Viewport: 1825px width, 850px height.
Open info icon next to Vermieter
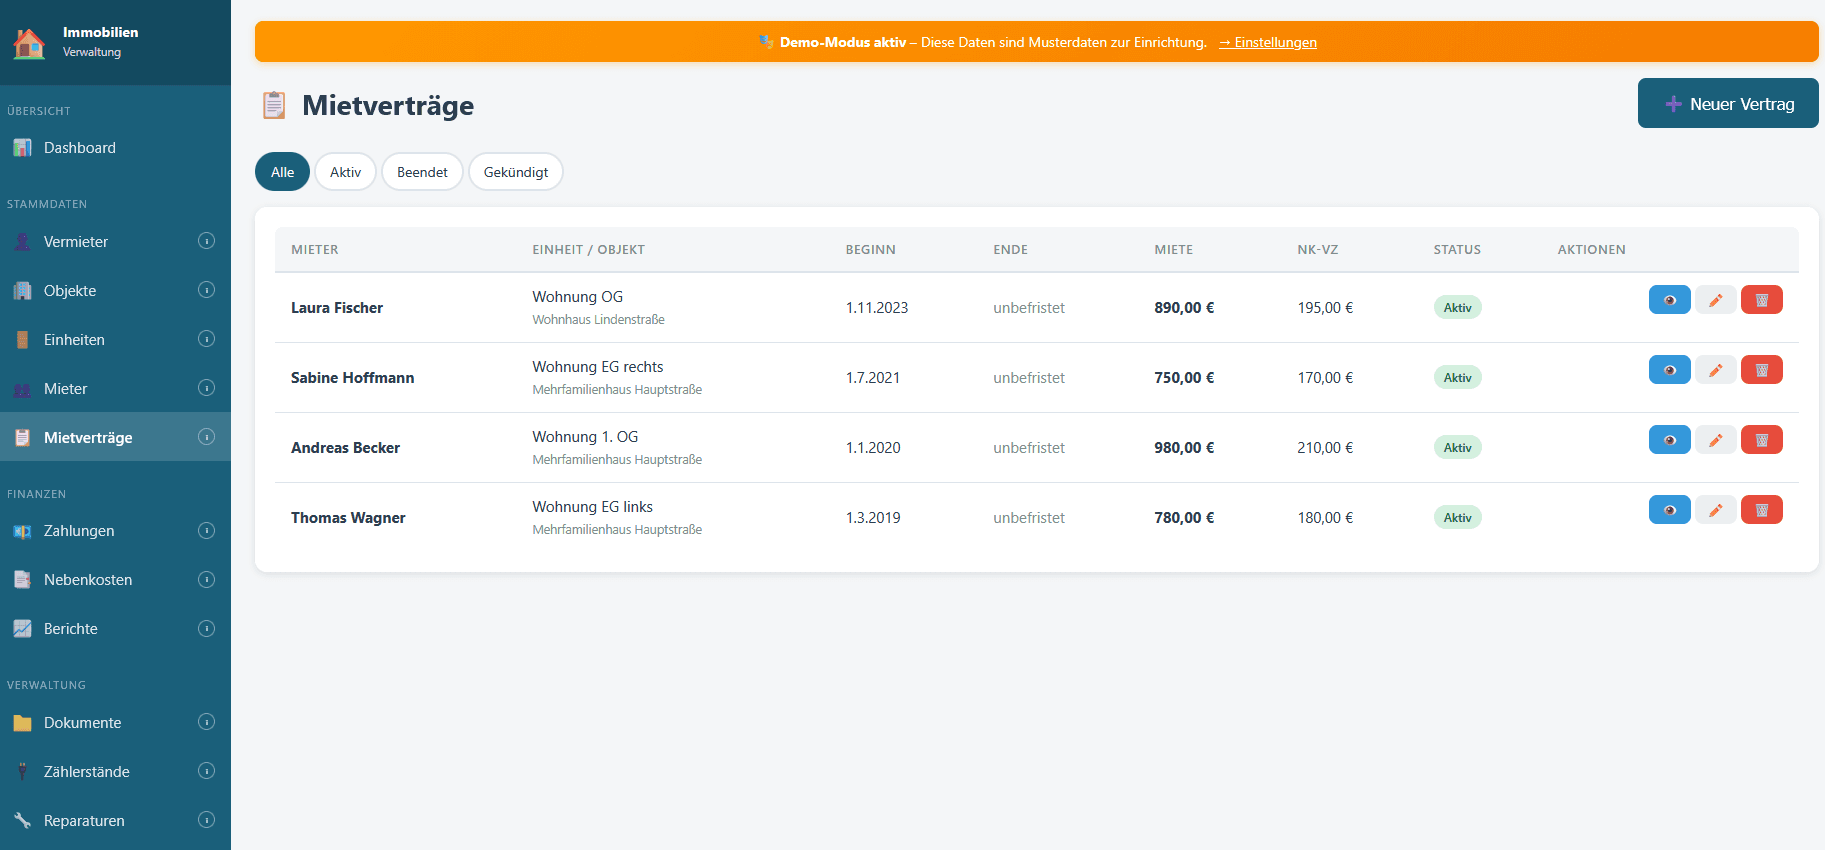(x=206, y=241)
